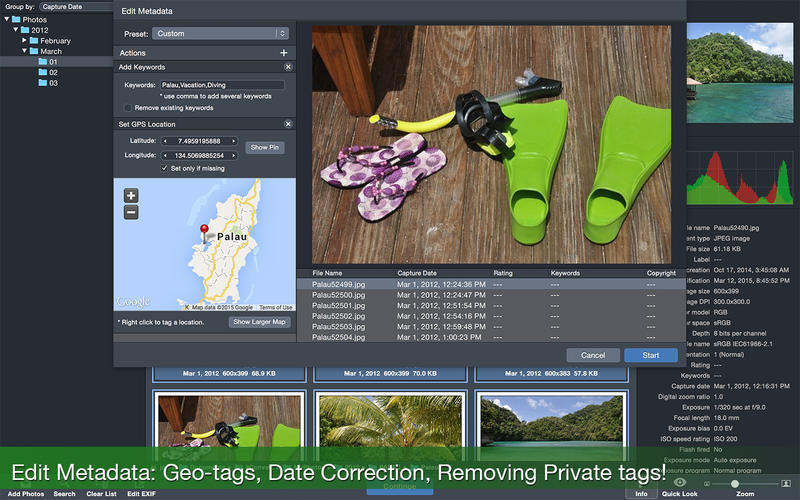Expand the February folder
The image size is (800, 500).
(x=24, y=41)
